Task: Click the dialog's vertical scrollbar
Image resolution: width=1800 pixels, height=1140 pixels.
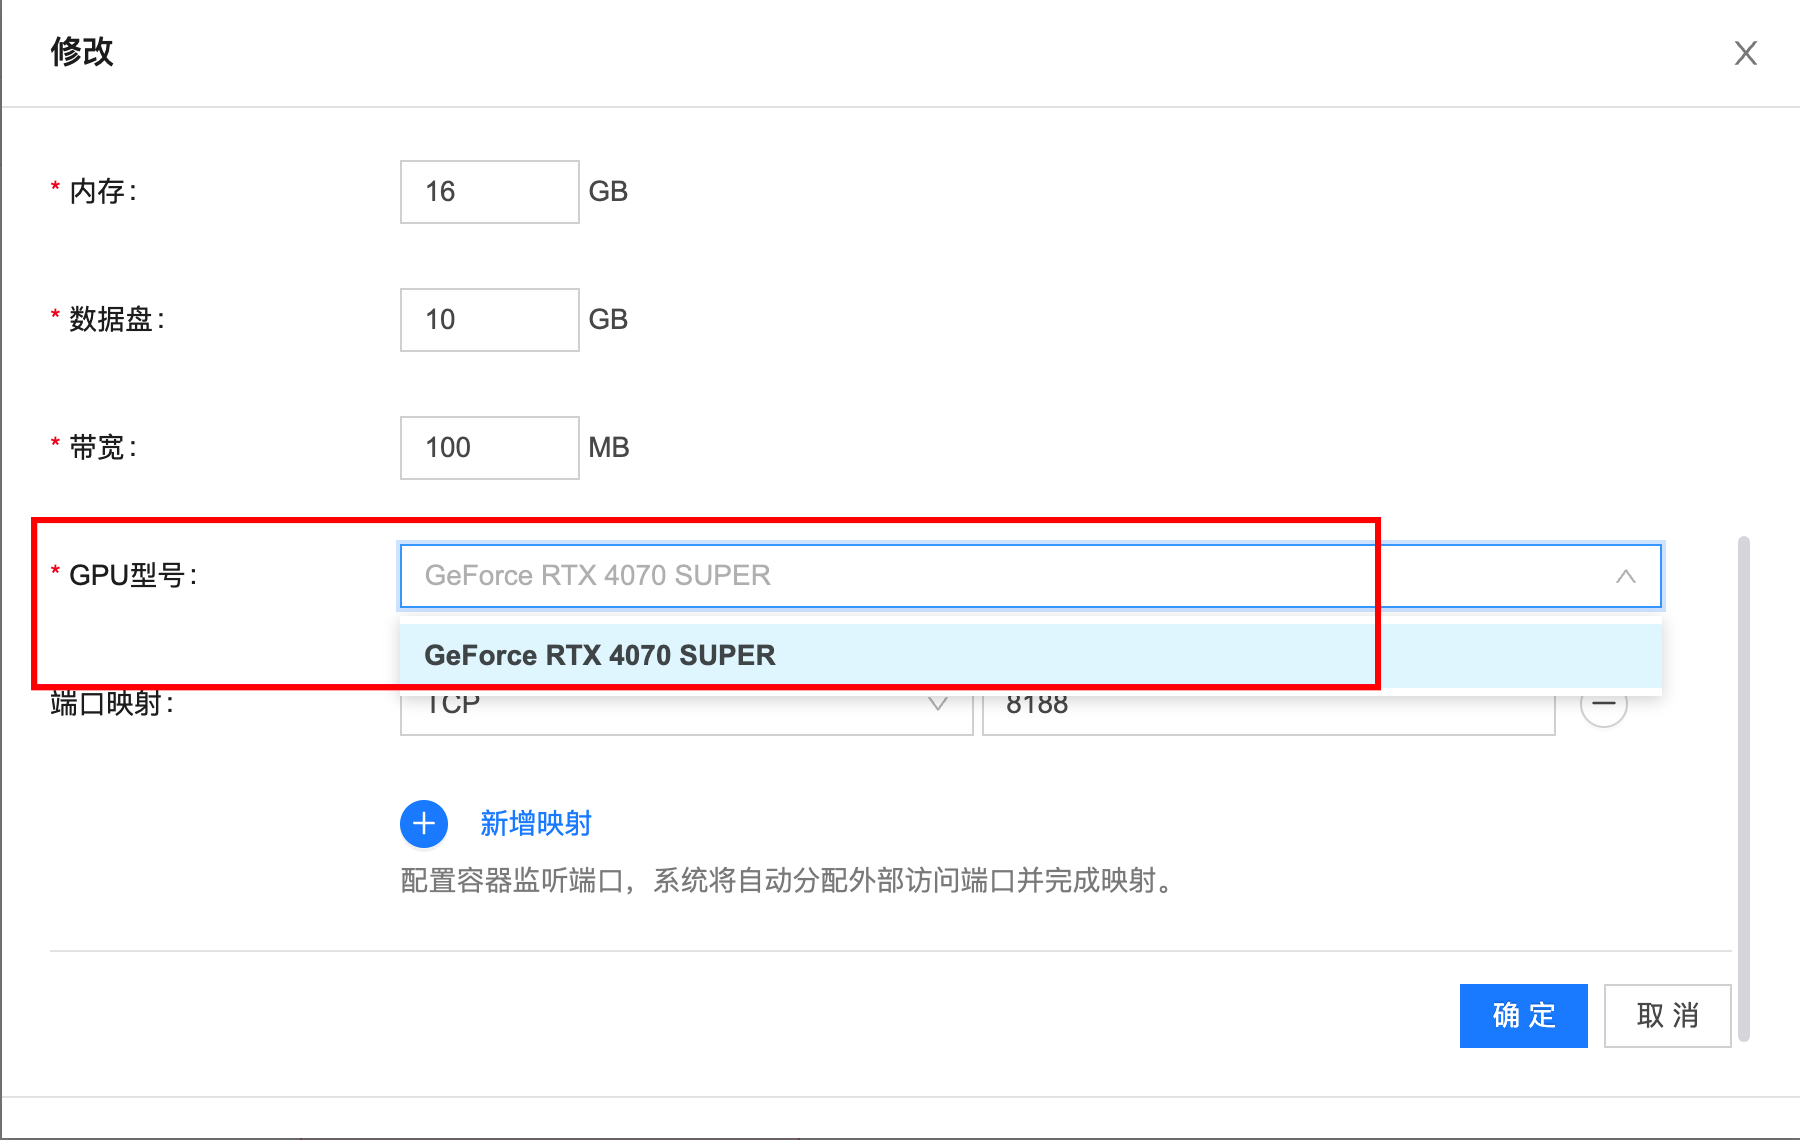Action: tap(1743, 790)
